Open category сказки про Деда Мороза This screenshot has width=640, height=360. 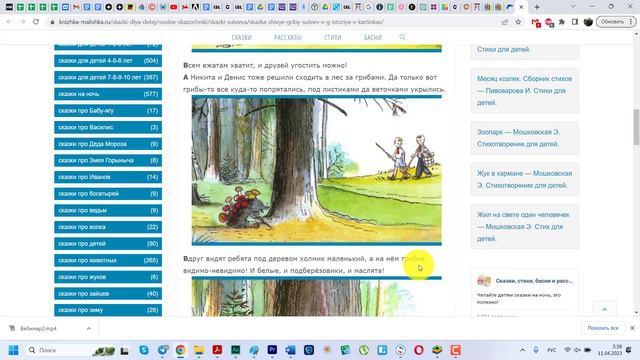(x=108, y=144)
